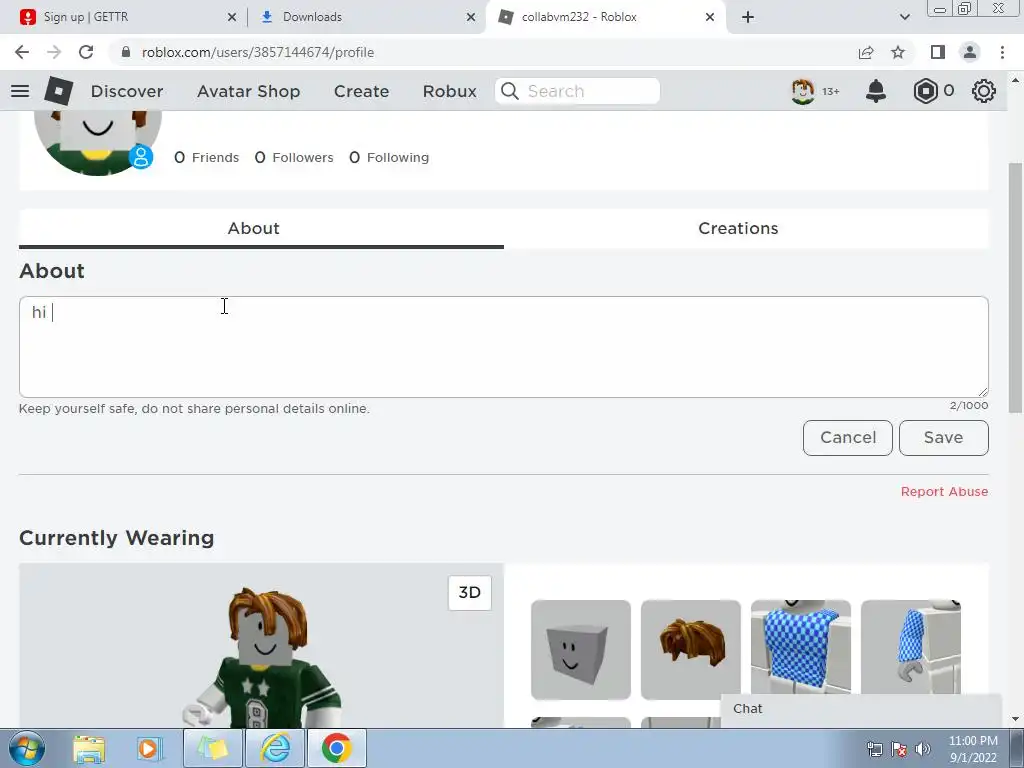The height and width of the screenshot is (768, 1024).
Task: Click the scrollbar down arrow
Action: tap(1015, 719)
